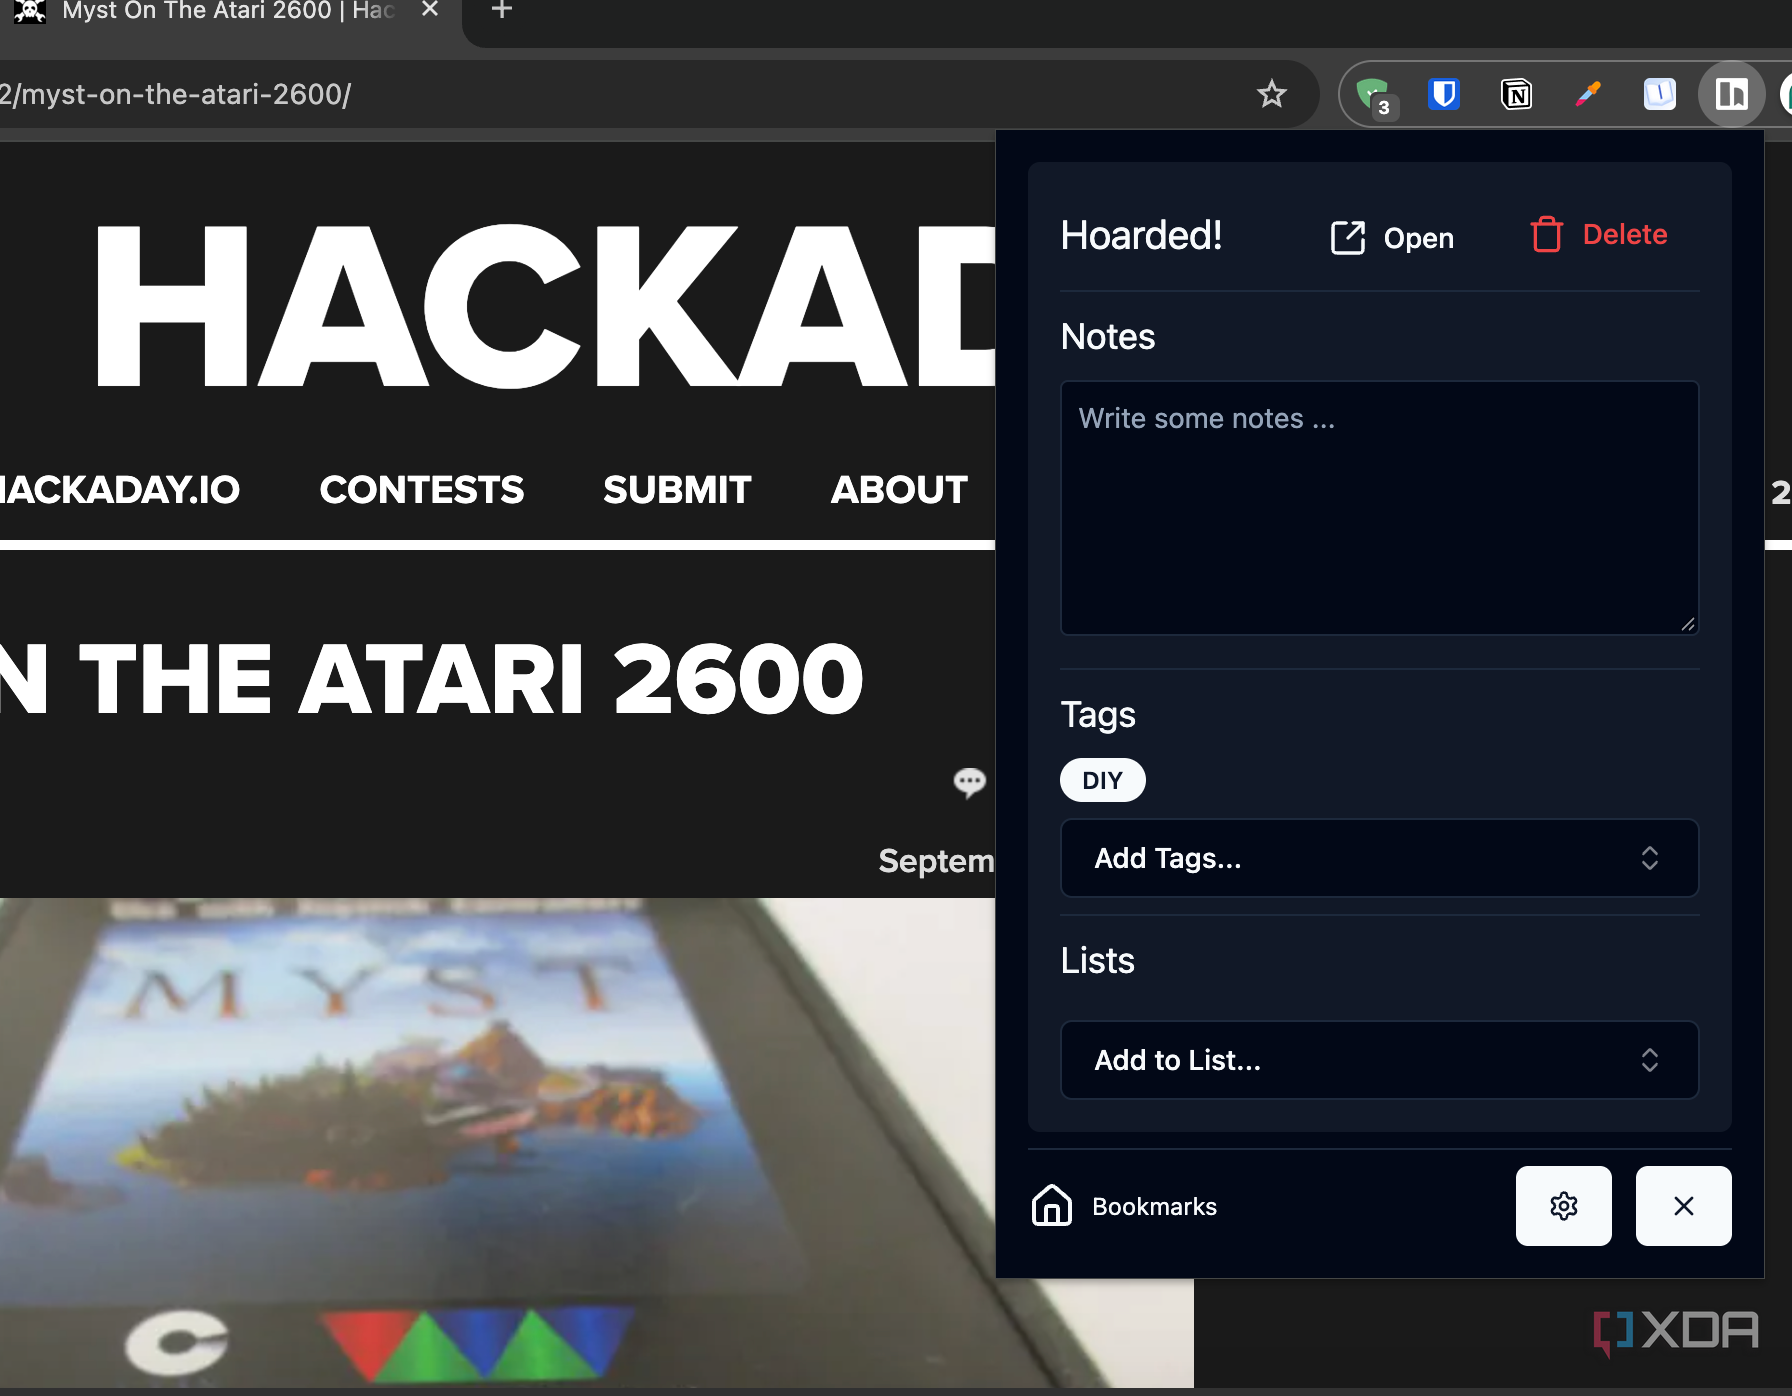Click the 'Tags' section label
Screen dimensions: 1792x1396
click(1098, 715)
